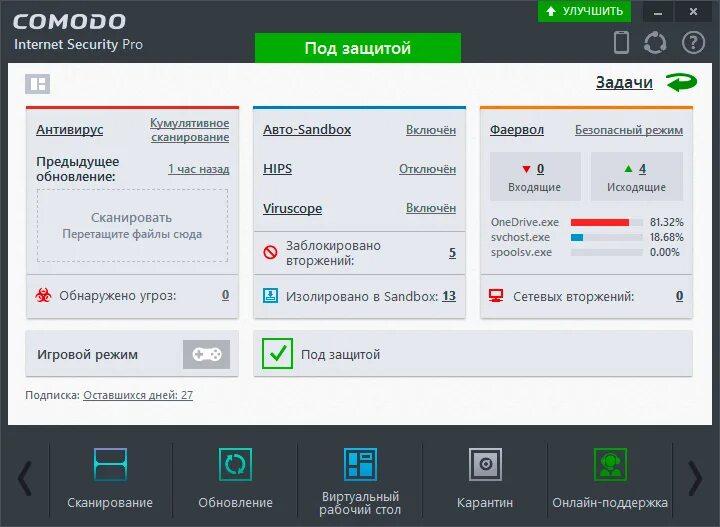Click the mobile device phone icon
The width and height of the screenshot is (720, 527).
pos(621,42)
